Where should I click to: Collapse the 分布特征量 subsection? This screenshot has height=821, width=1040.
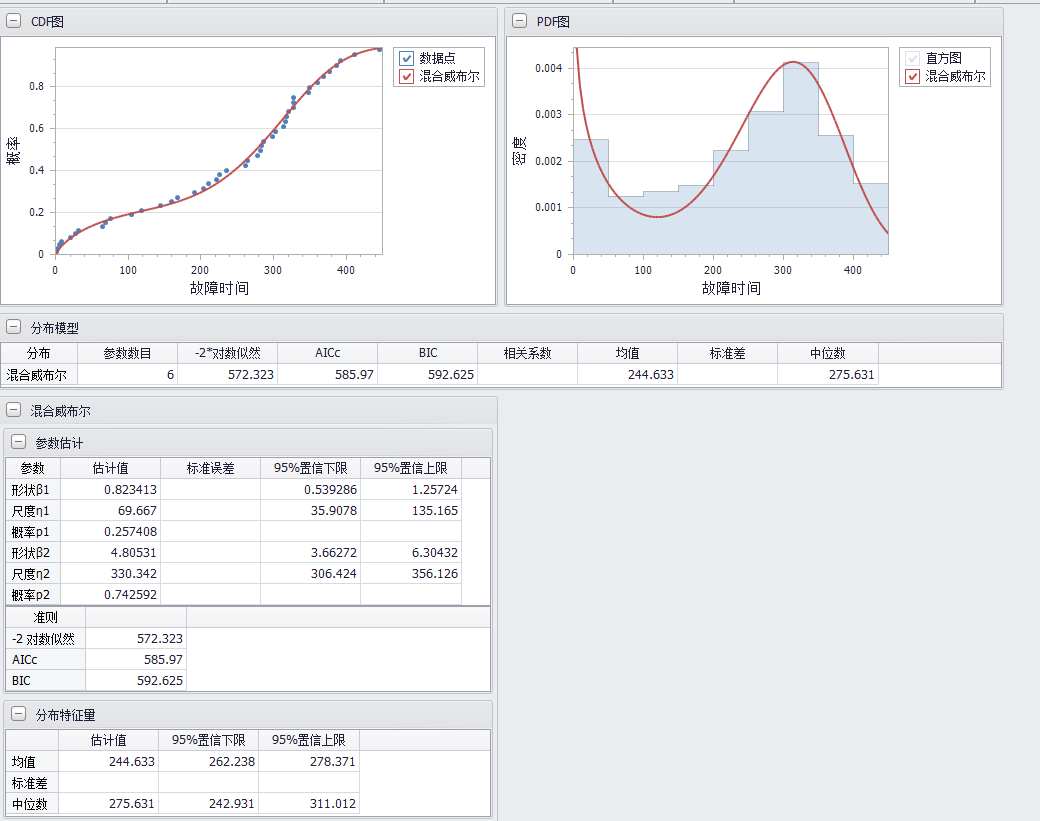[x=18, y=714]
